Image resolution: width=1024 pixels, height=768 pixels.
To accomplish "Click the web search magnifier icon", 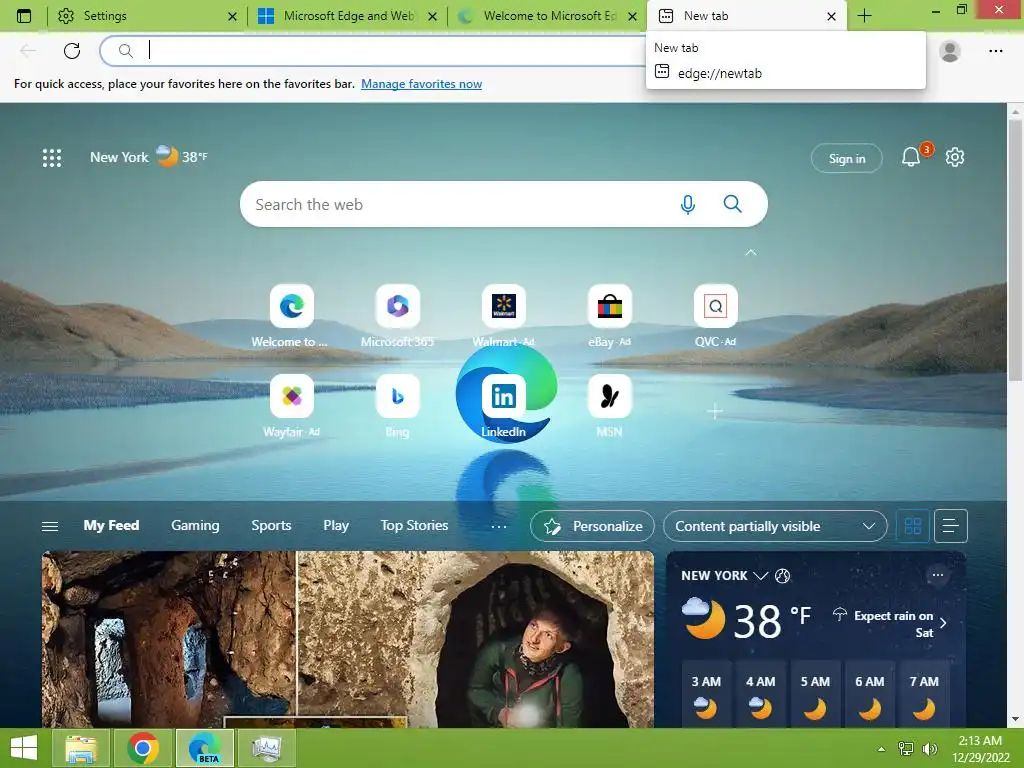I will coord(733,204).
